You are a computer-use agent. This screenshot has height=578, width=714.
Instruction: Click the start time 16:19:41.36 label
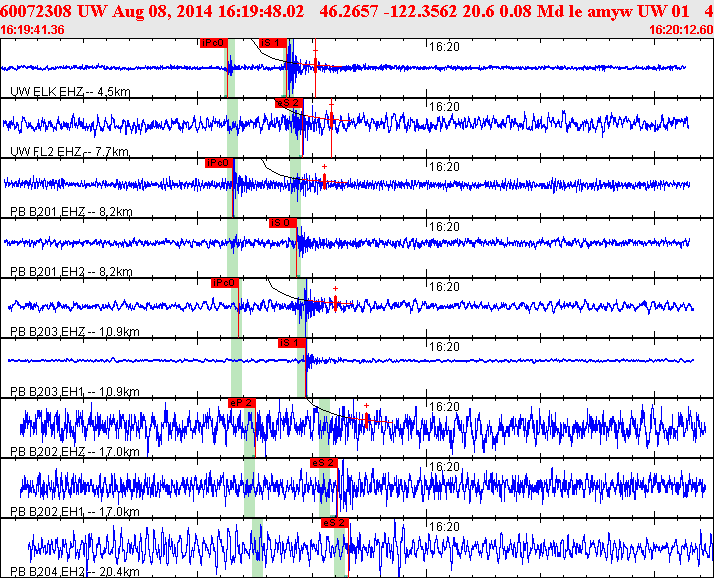(x=33, y=30)
